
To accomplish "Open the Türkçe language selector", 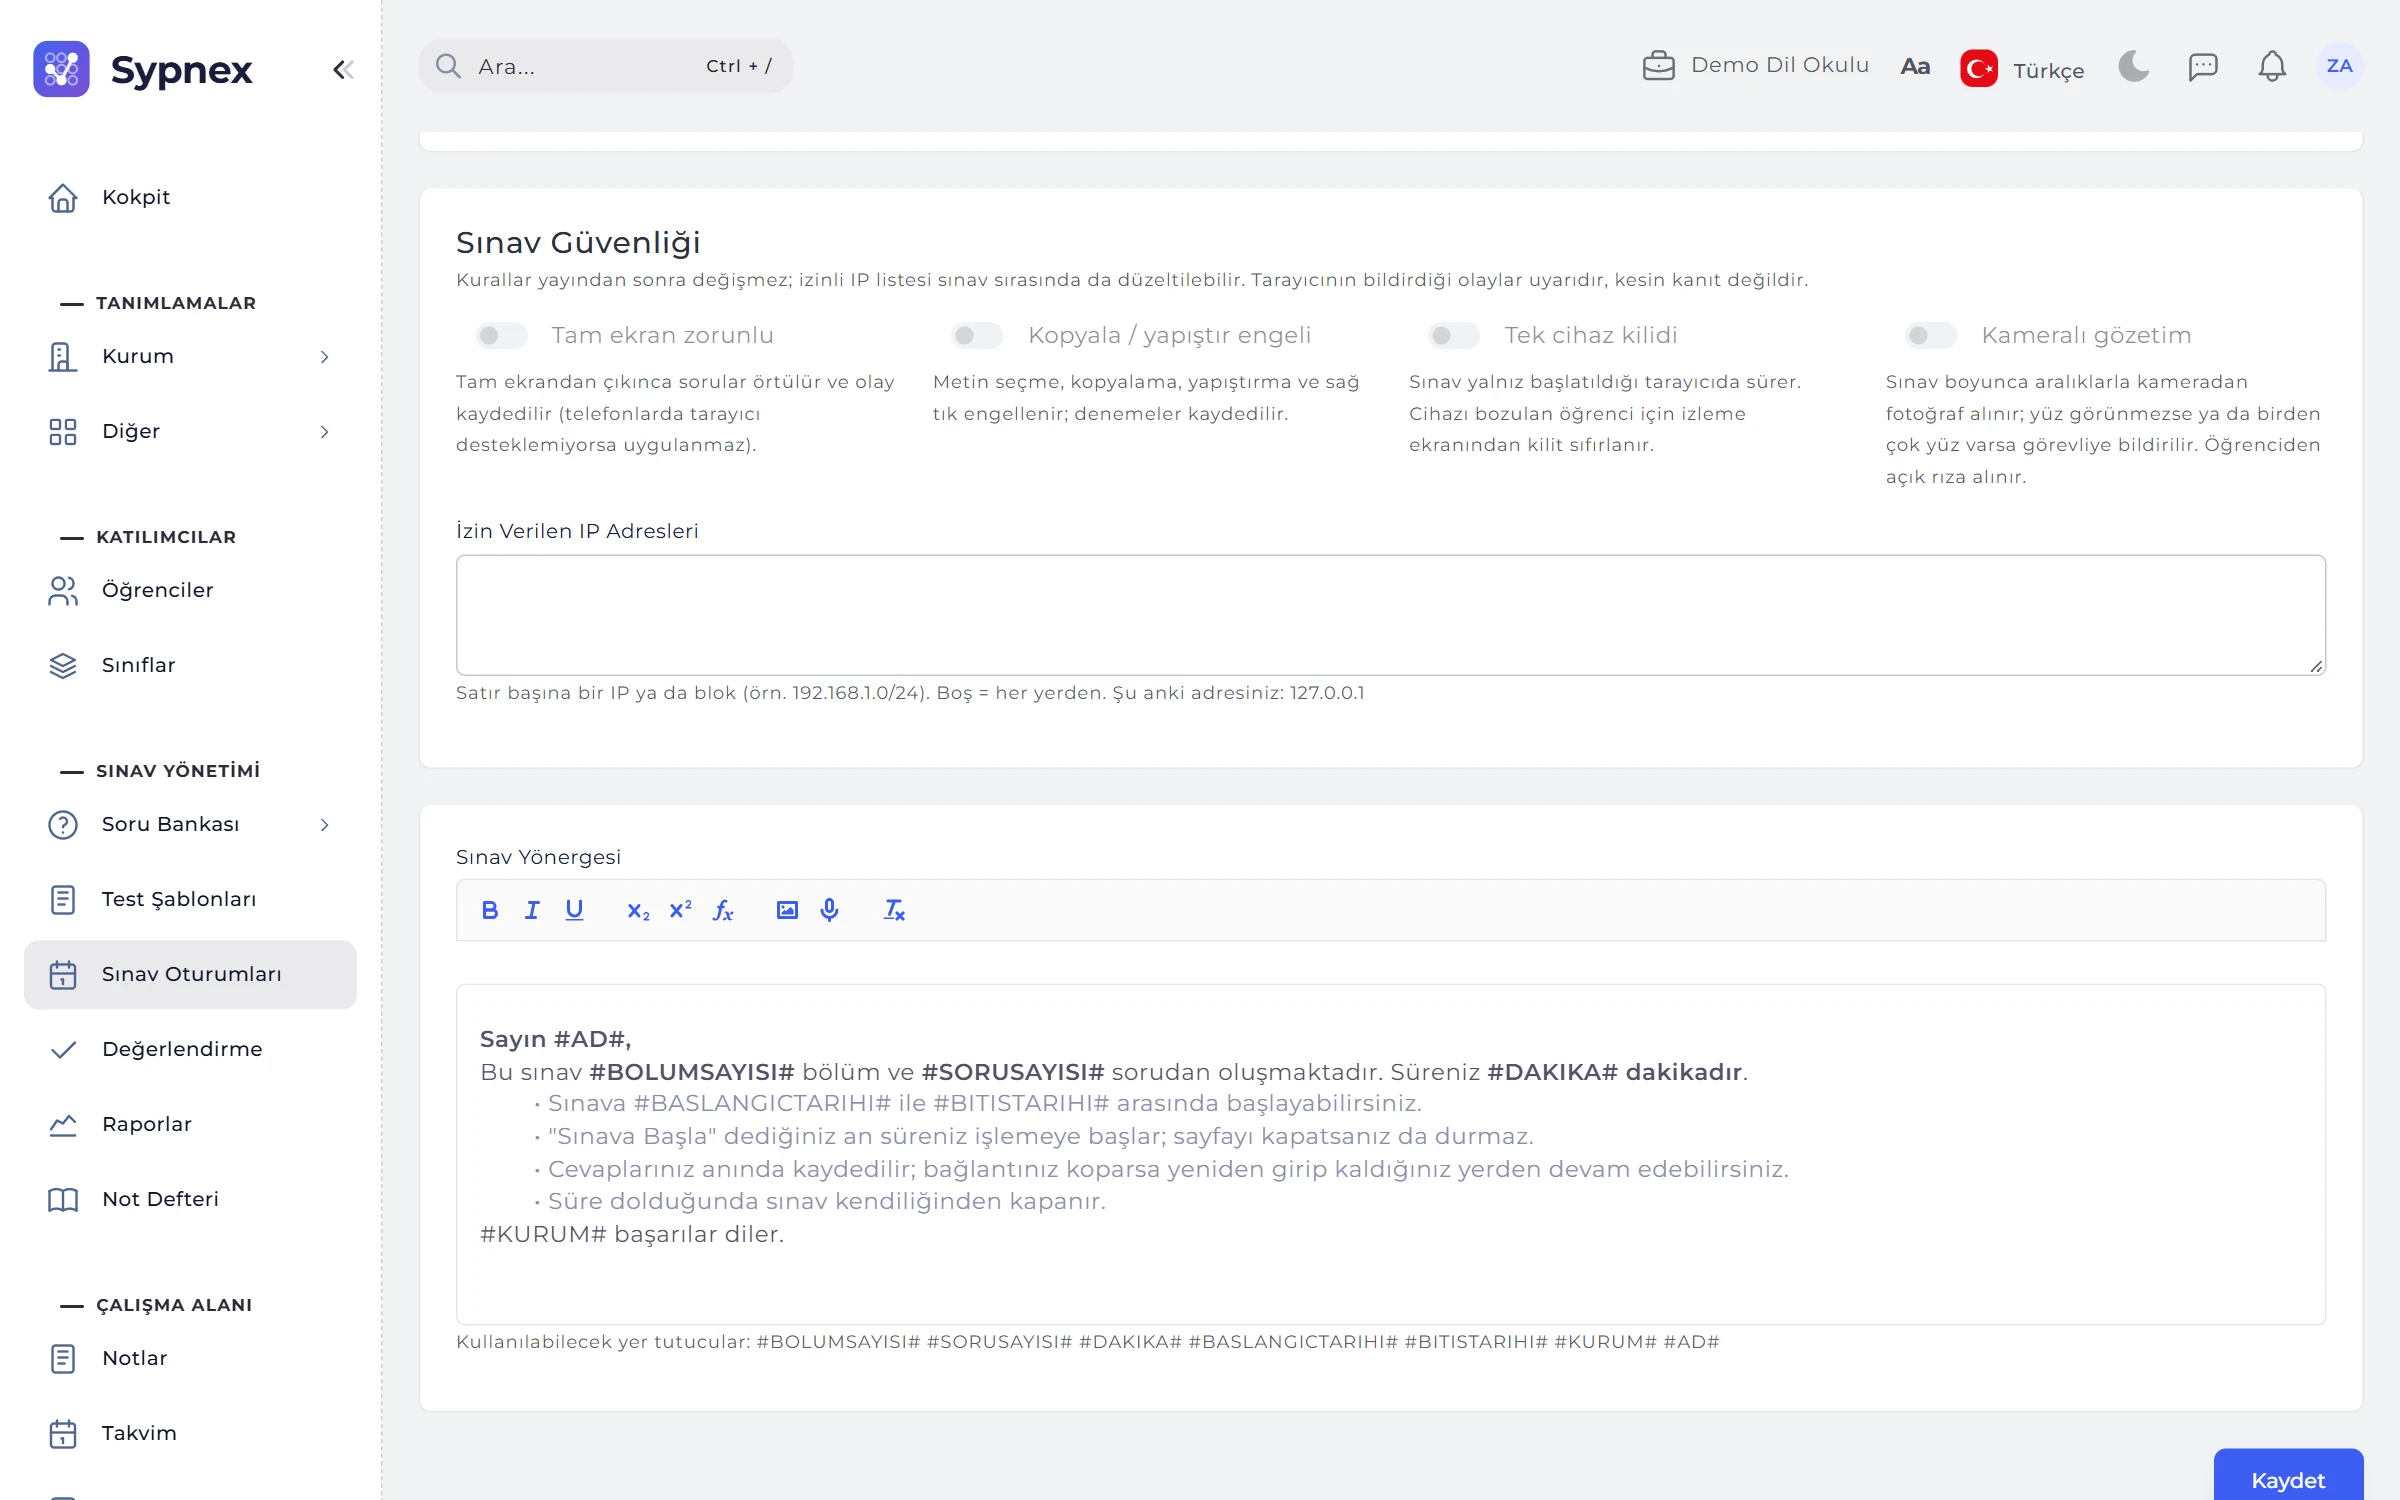I will pos(2021,69).
